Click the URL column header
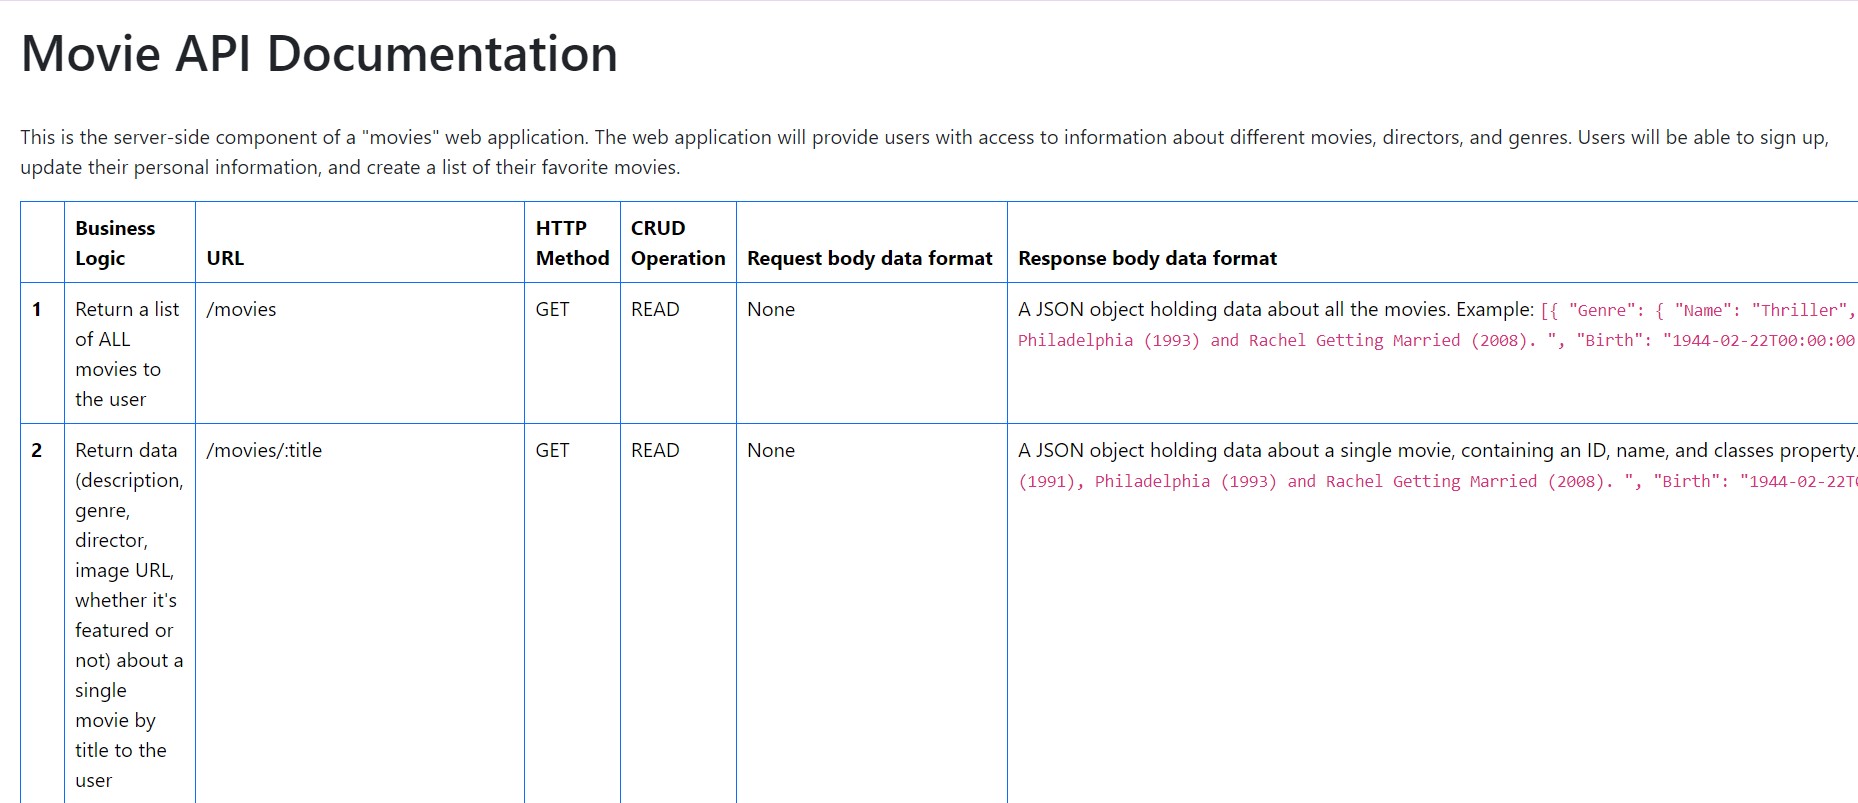The height and width of the screenshot is (803, 1858). tap(360, 243)
